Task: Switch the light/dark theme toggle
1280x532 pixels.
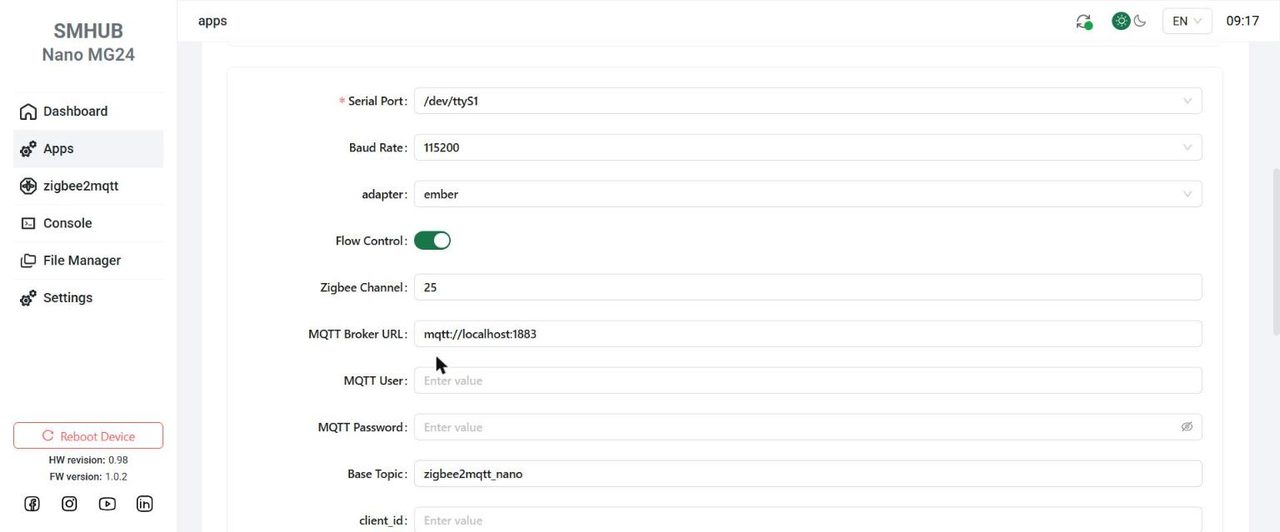Action: [1128, 21]
